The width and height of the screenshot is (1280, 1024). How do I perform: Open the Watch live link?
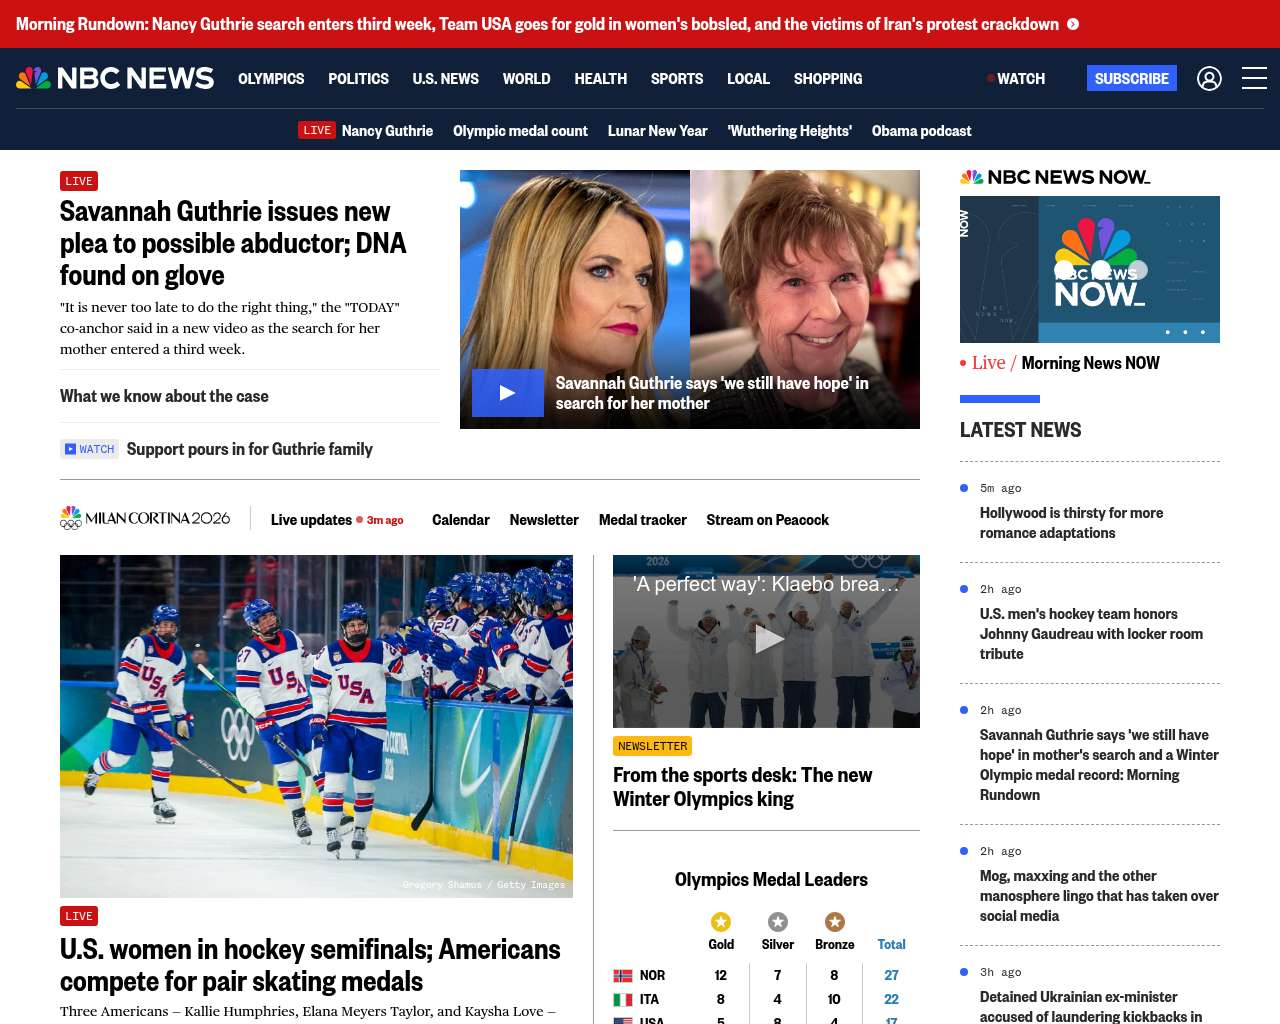pyautogui.click(x=1019, y=78)
